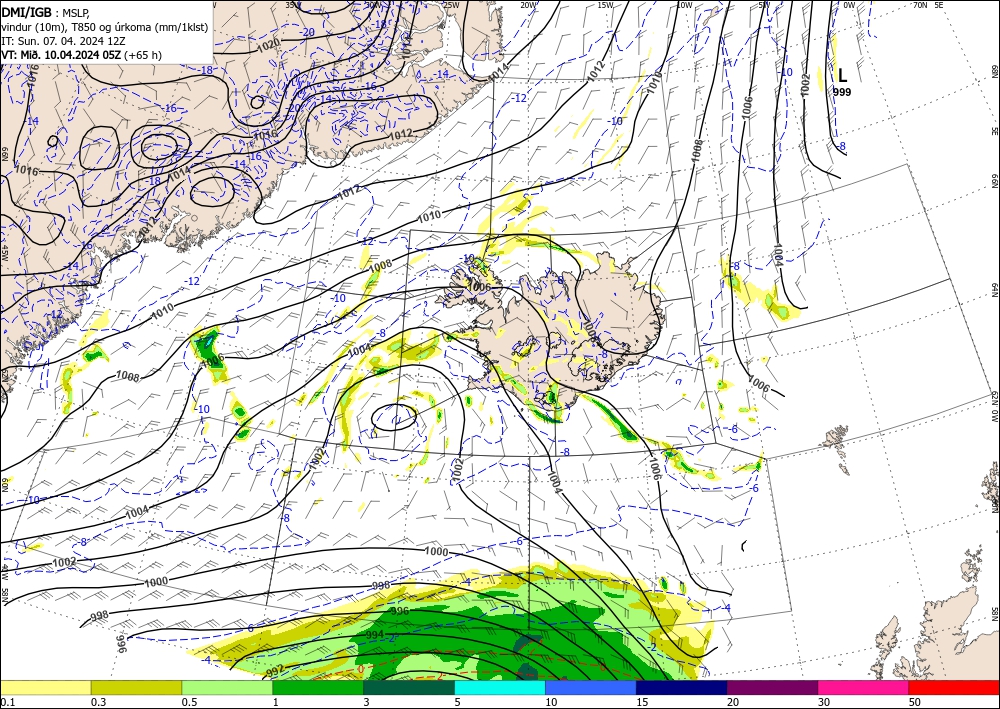Click the "0W" longitude label

[849, 4]
